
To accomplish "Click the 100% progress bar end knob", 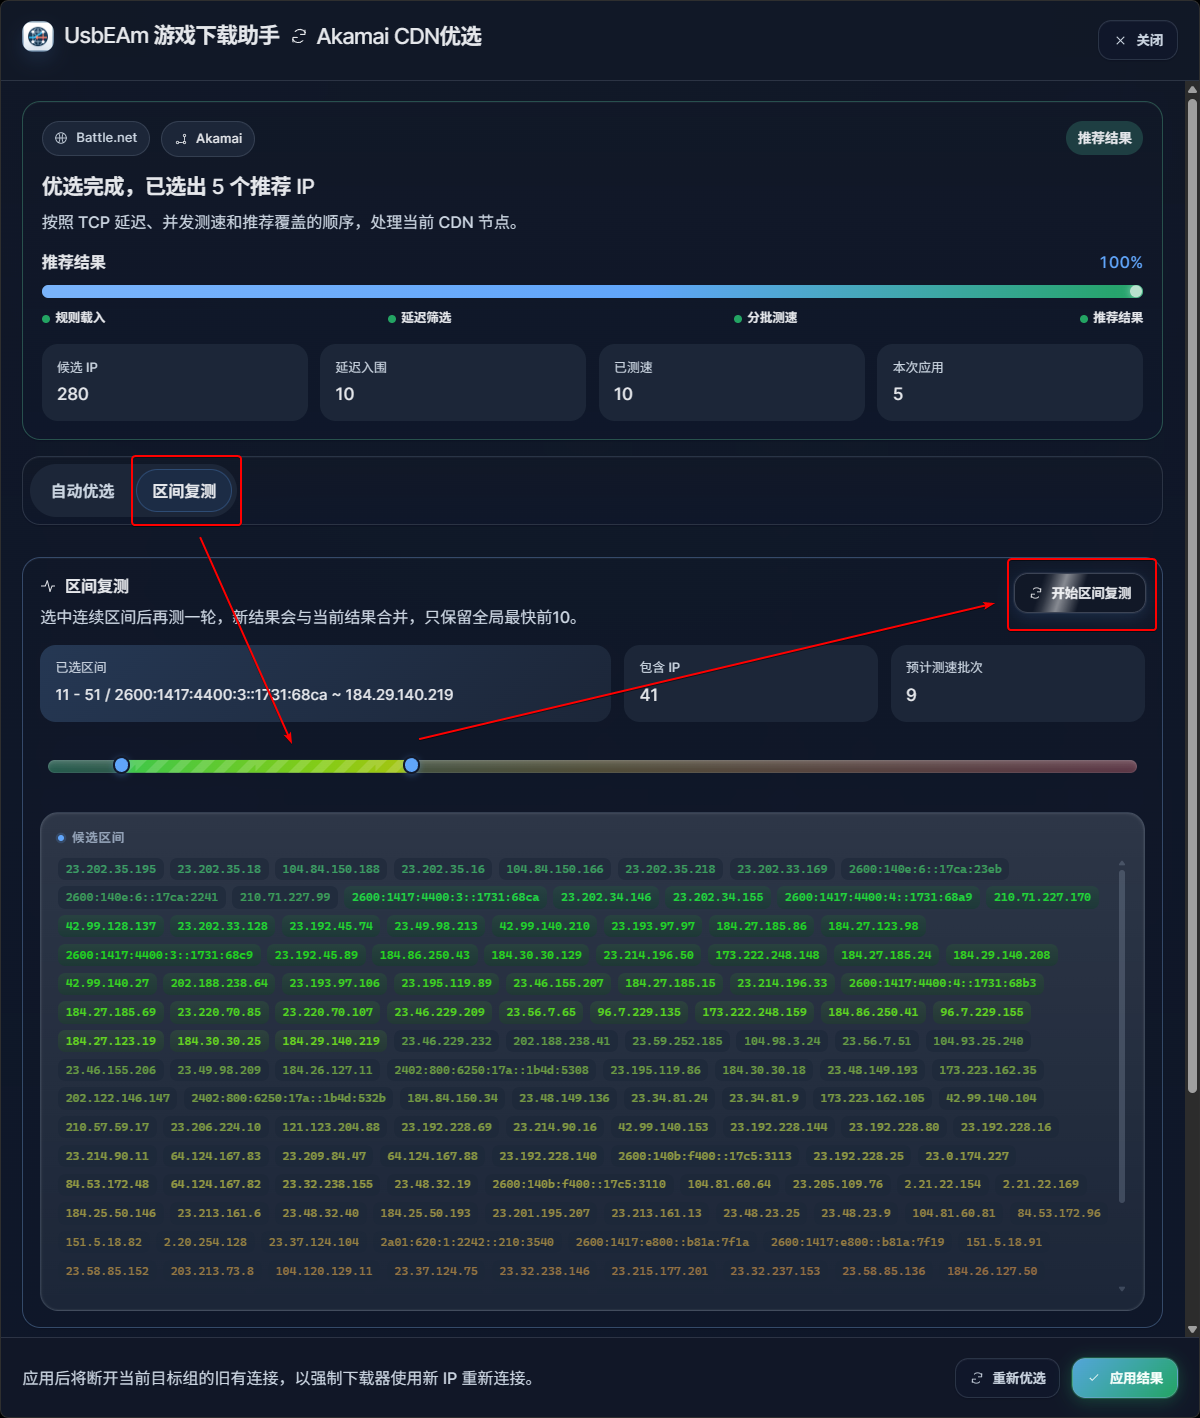I will pos(1136,291).
